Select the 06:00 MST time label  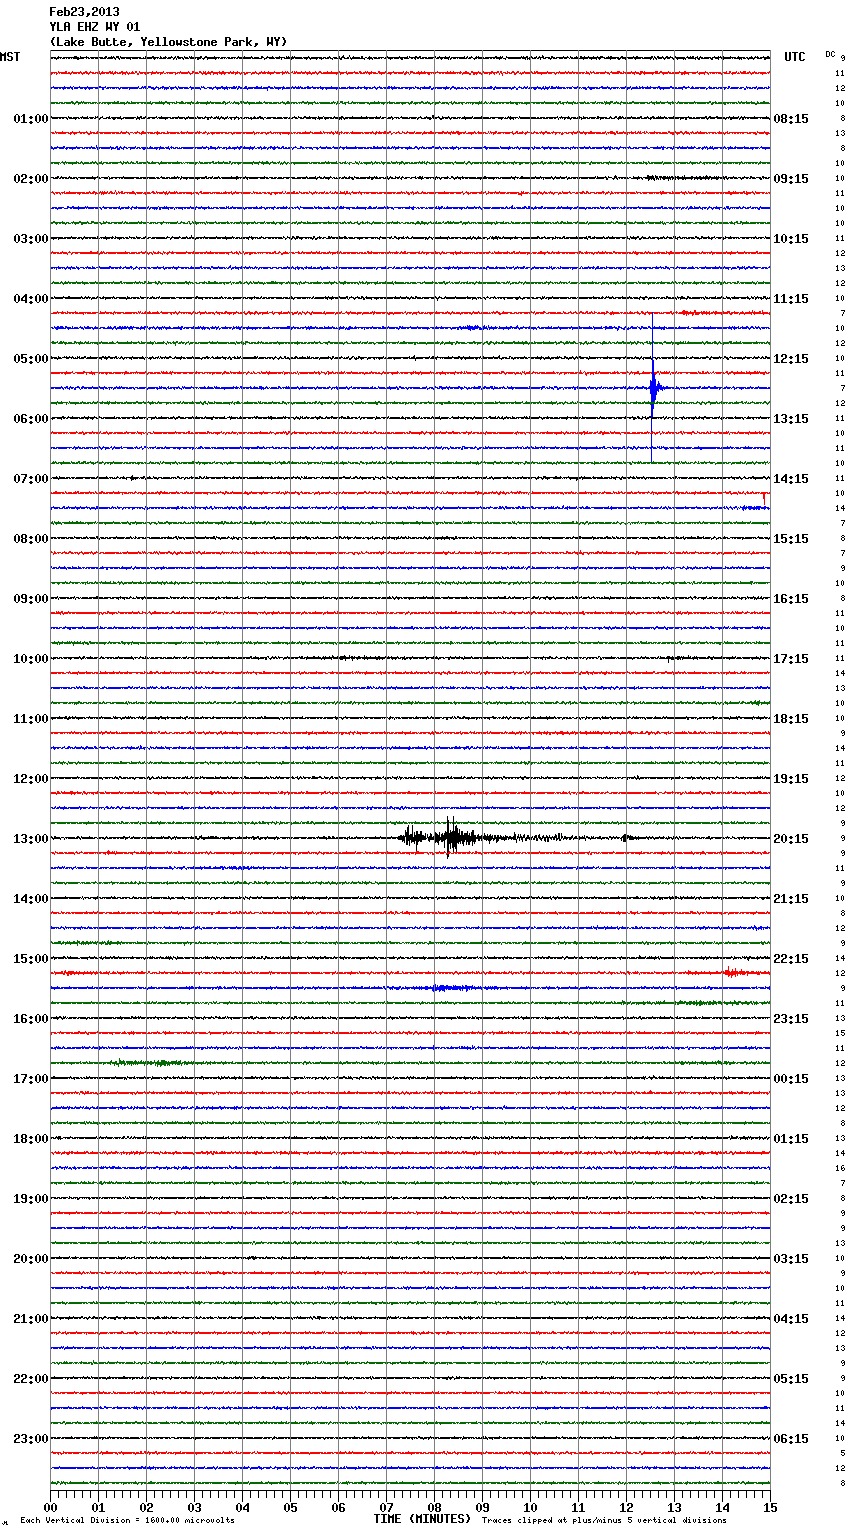coord(31,419)
